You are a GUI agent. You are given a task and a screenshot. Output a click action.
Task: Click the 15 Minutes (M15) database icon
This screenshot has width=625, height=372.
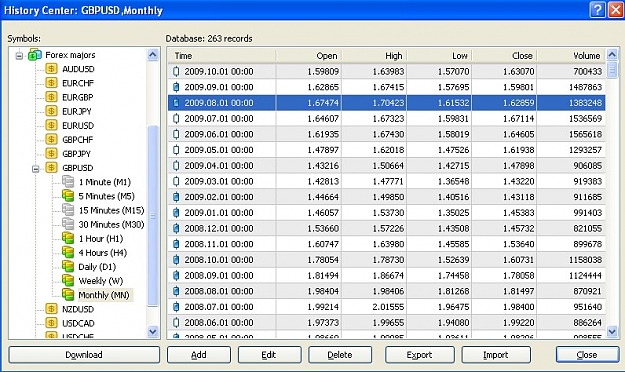[x=68, y=210]
